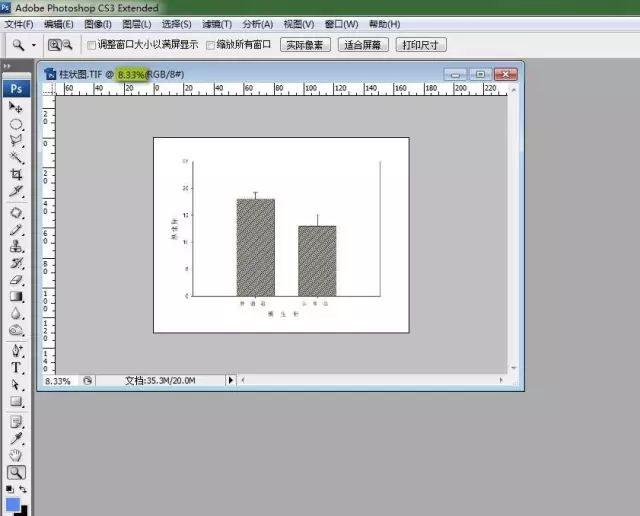Open the 滤镜(T) menu
Viewport: 640px width, 516px height.
[x=217, y=24]
